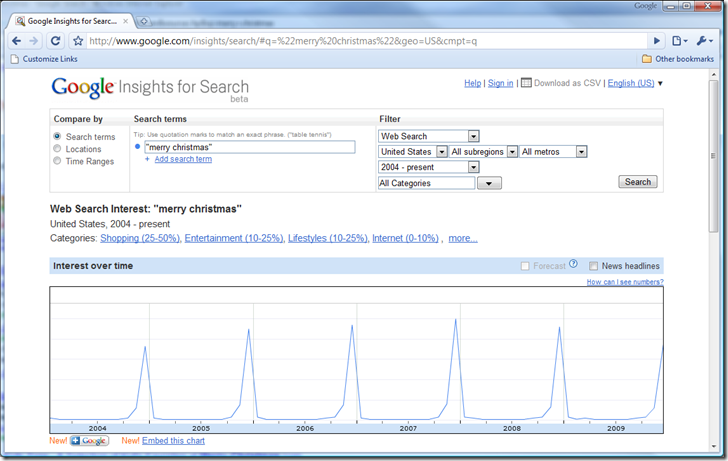Screen dimensions: 728x461
Task: Expand the All Categories dropdown arrow
Action: (x=489, y=183)
